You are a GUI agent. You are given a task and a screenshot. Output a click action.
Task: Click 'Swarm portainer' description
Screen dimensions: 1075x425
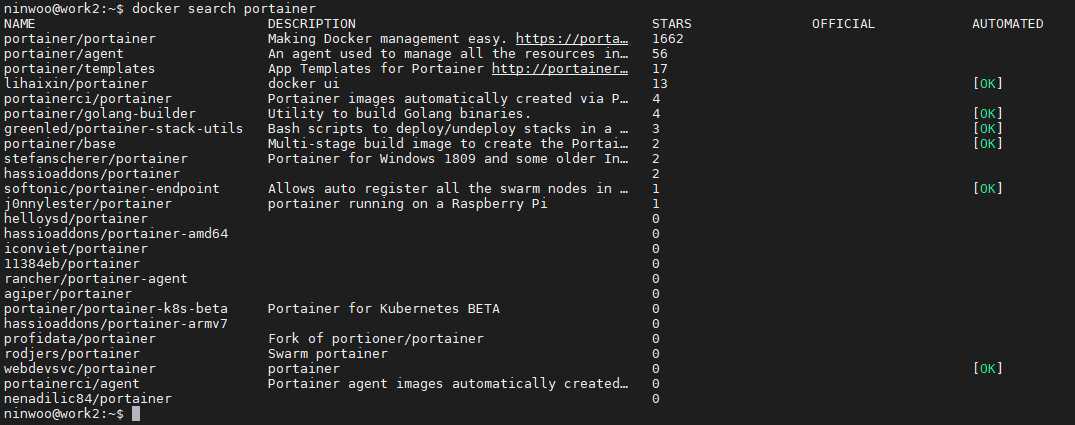pyautogui.click(x=328, y=354)
